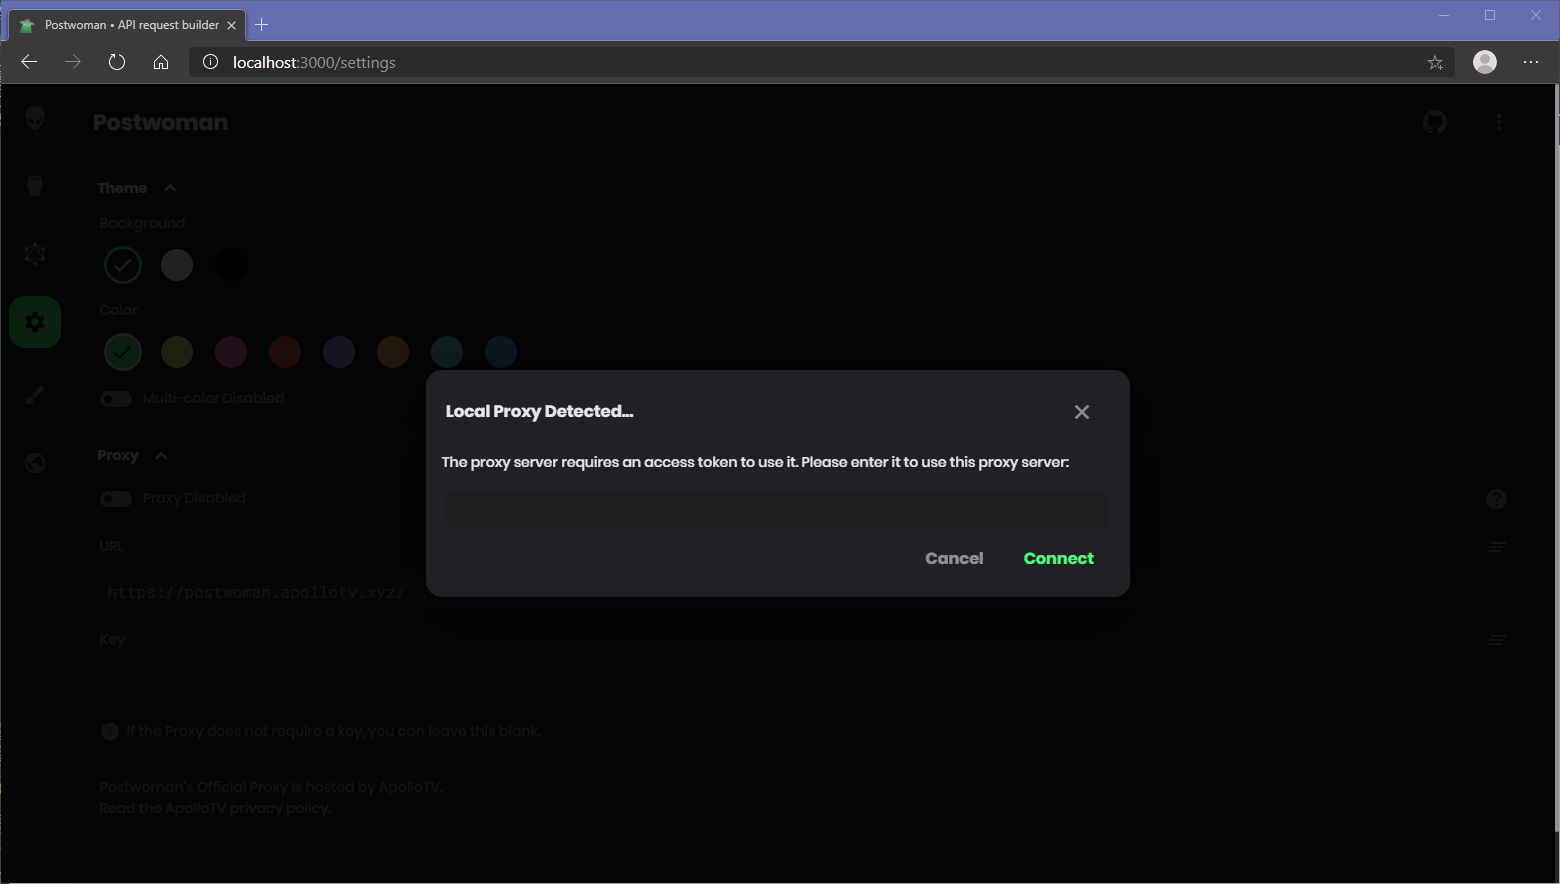Toggle the Multi-color Disabled switch
The width and height of the screenshot is (1560, 884).
[116, 399]
